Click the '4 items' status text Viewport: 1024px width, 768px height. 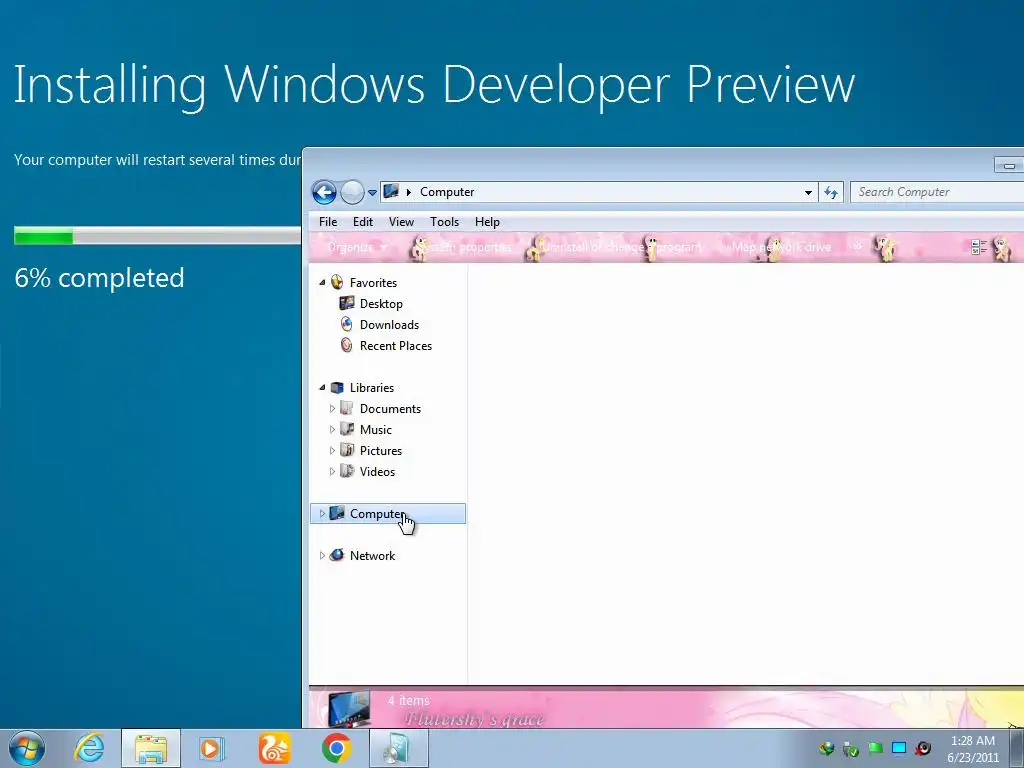click(408, 701)
